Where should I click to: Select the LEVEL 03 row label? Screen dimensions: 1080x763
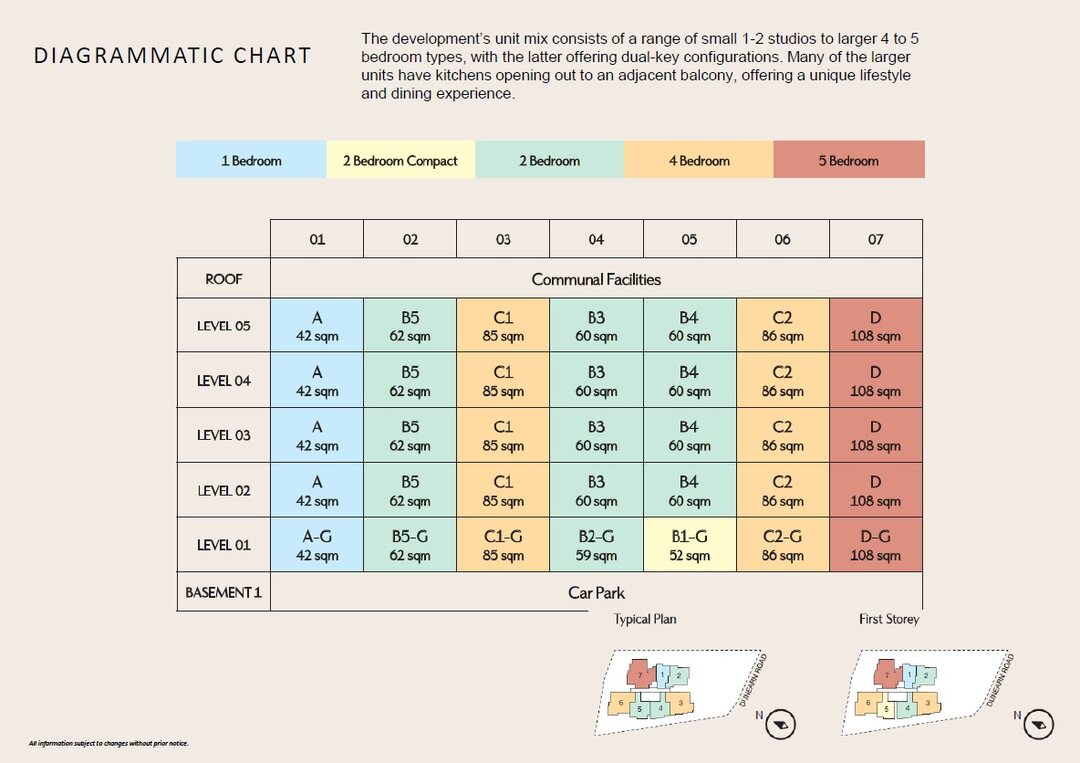[223, 435]
